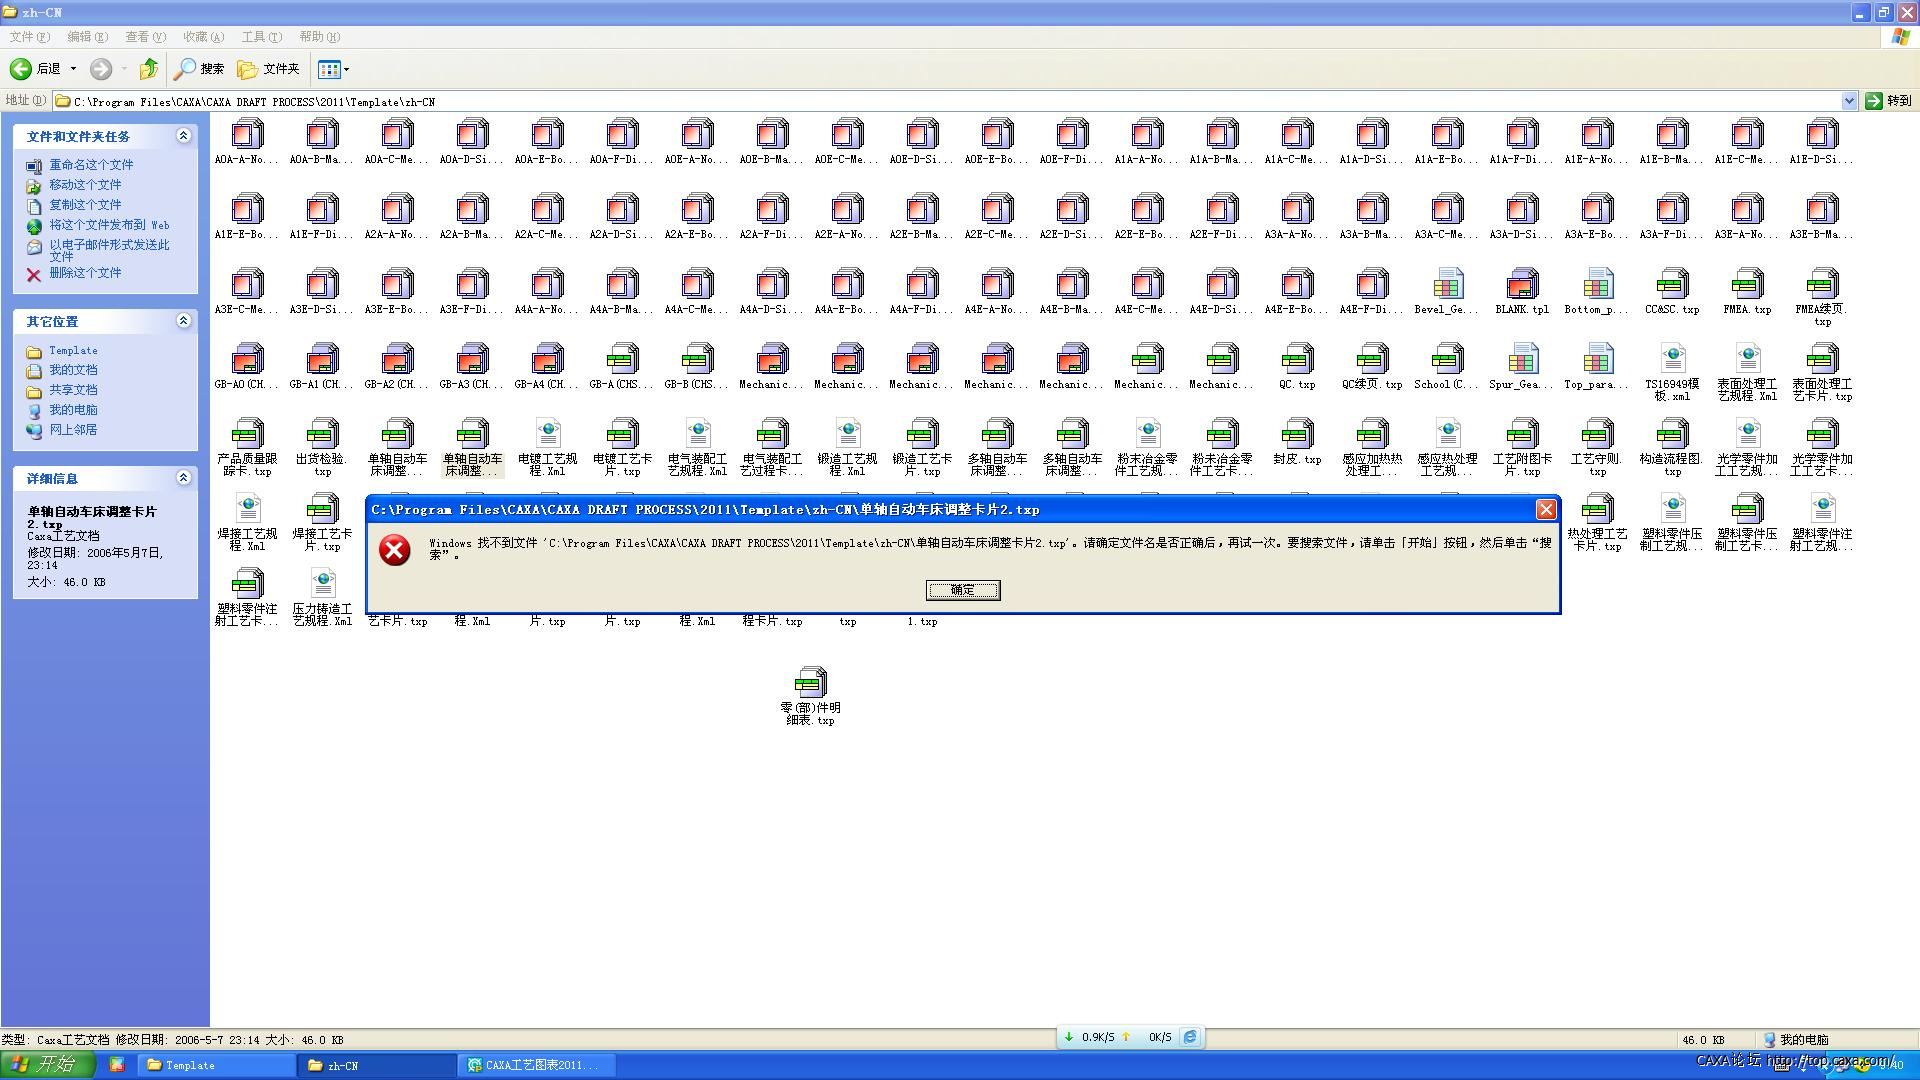
Task: Collapse the 其它位置 panel
Action: pos(183,321)
